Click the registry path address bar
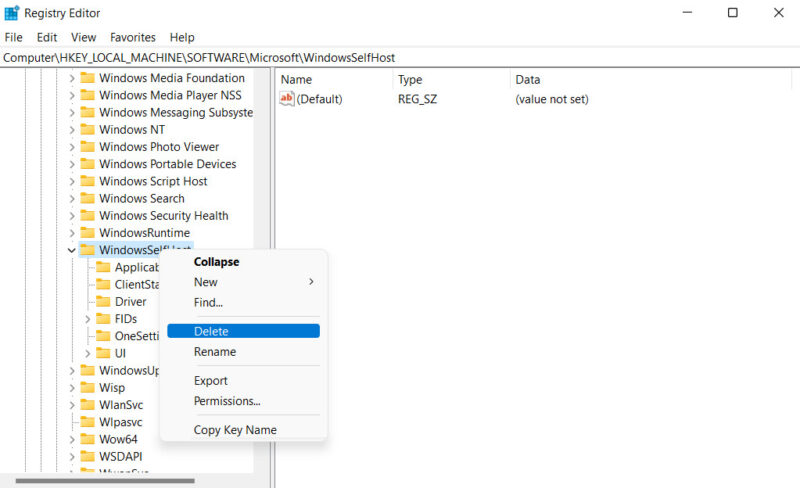The width and height of the screenshot is (800, 488). click(400, 58)
